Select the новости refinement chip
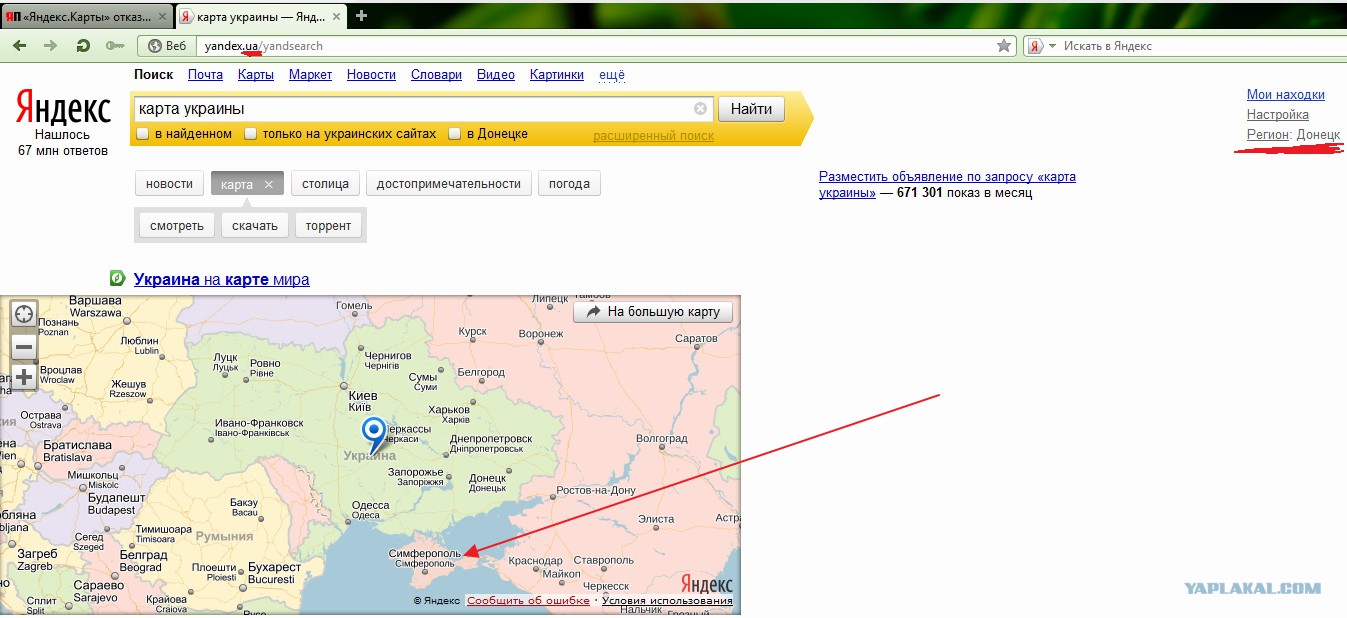 pos(169,184)
